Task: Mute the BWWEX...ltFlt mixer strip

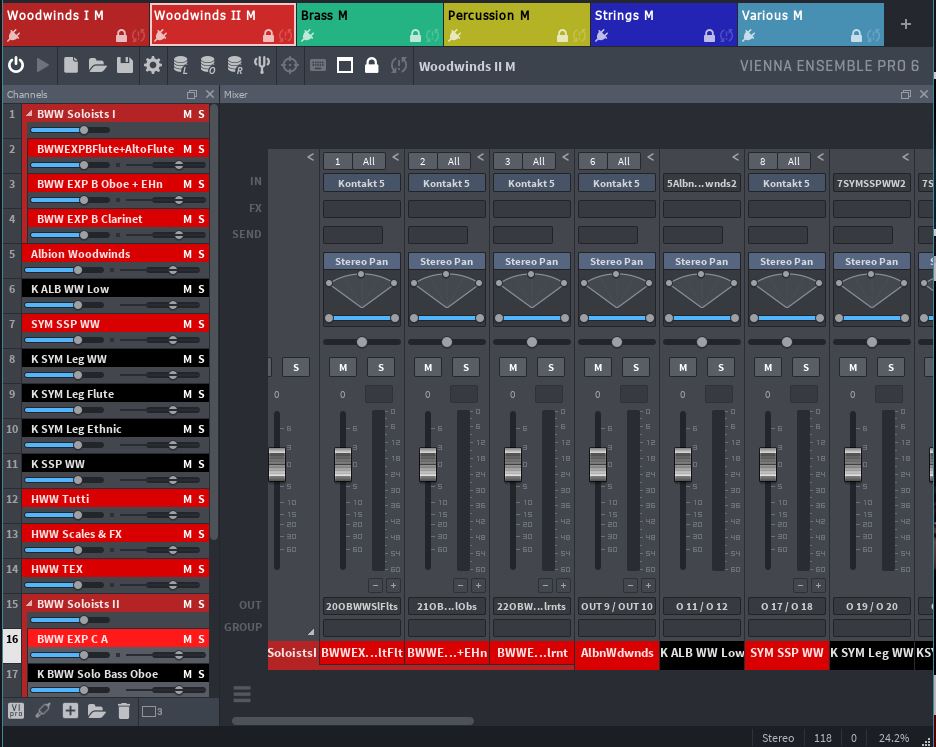Action: (x=343, y=367)
